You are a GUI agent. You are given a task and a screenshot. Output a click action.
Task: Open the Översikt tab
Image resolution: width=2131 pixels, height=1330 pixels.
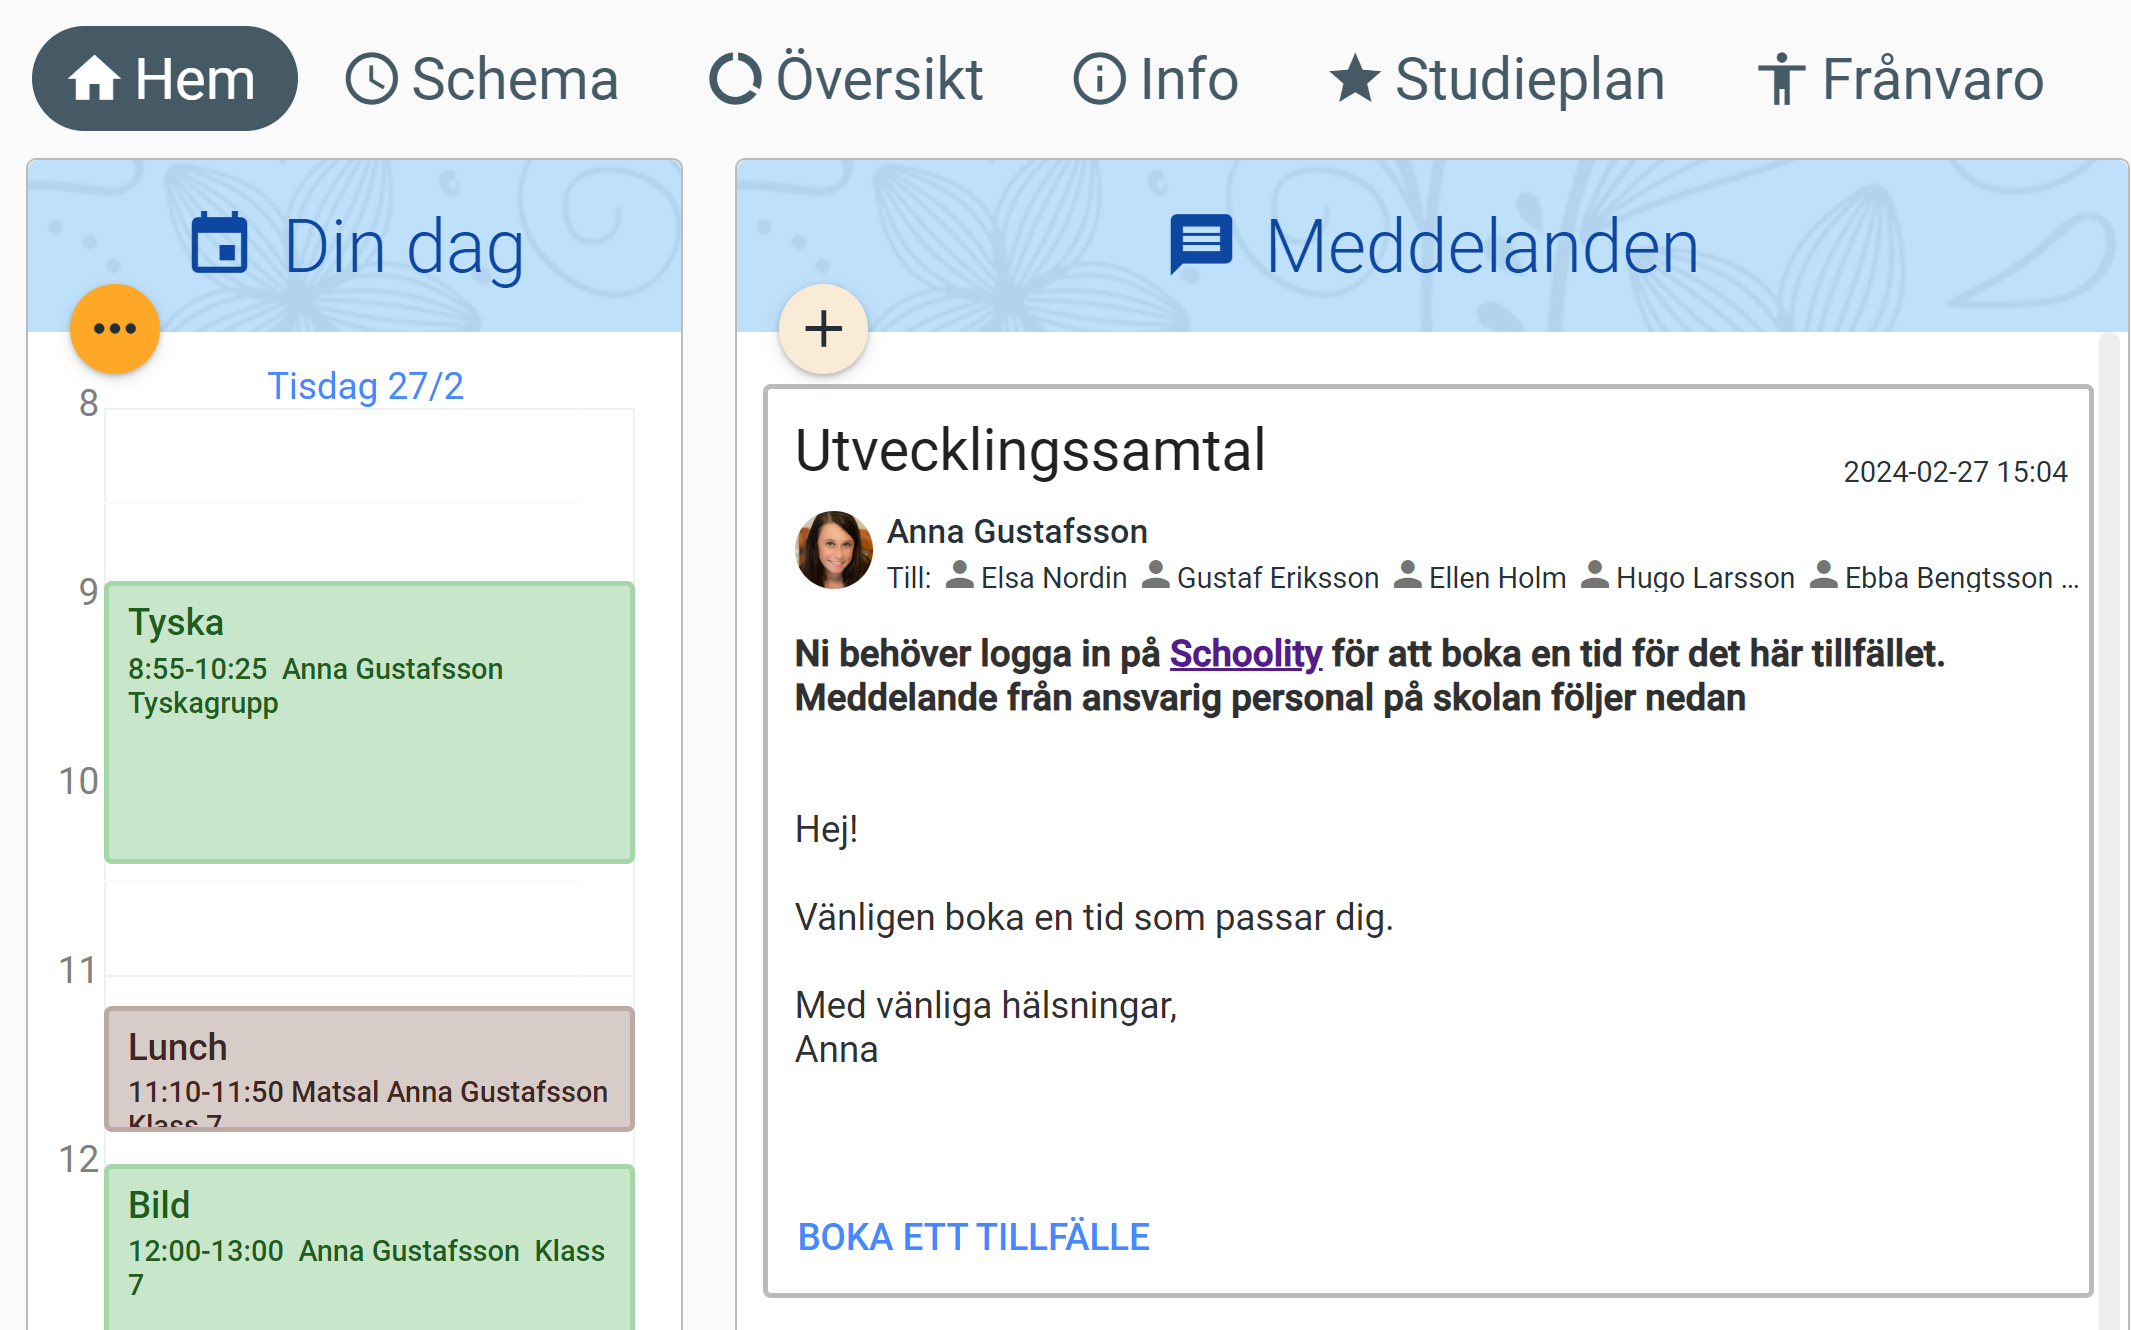(846, 79)
